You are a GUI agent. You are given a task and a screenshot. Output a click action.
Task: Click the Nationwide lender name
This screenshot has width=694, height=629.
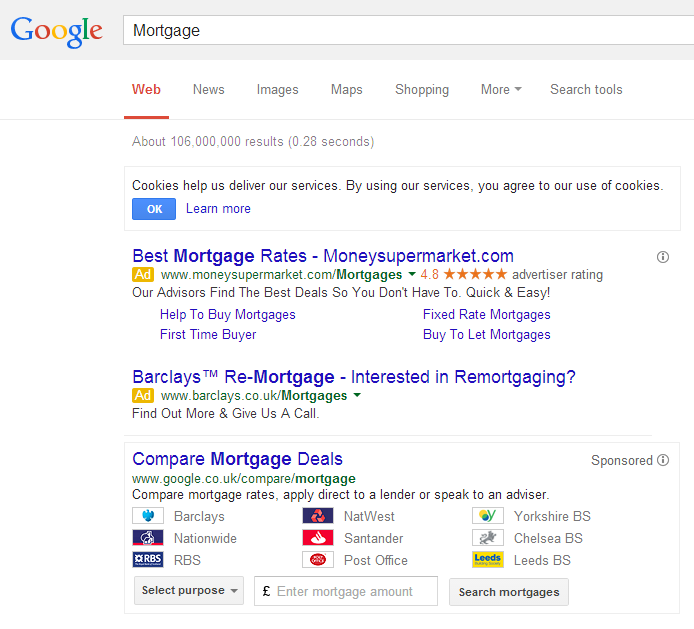click(205, 538)
